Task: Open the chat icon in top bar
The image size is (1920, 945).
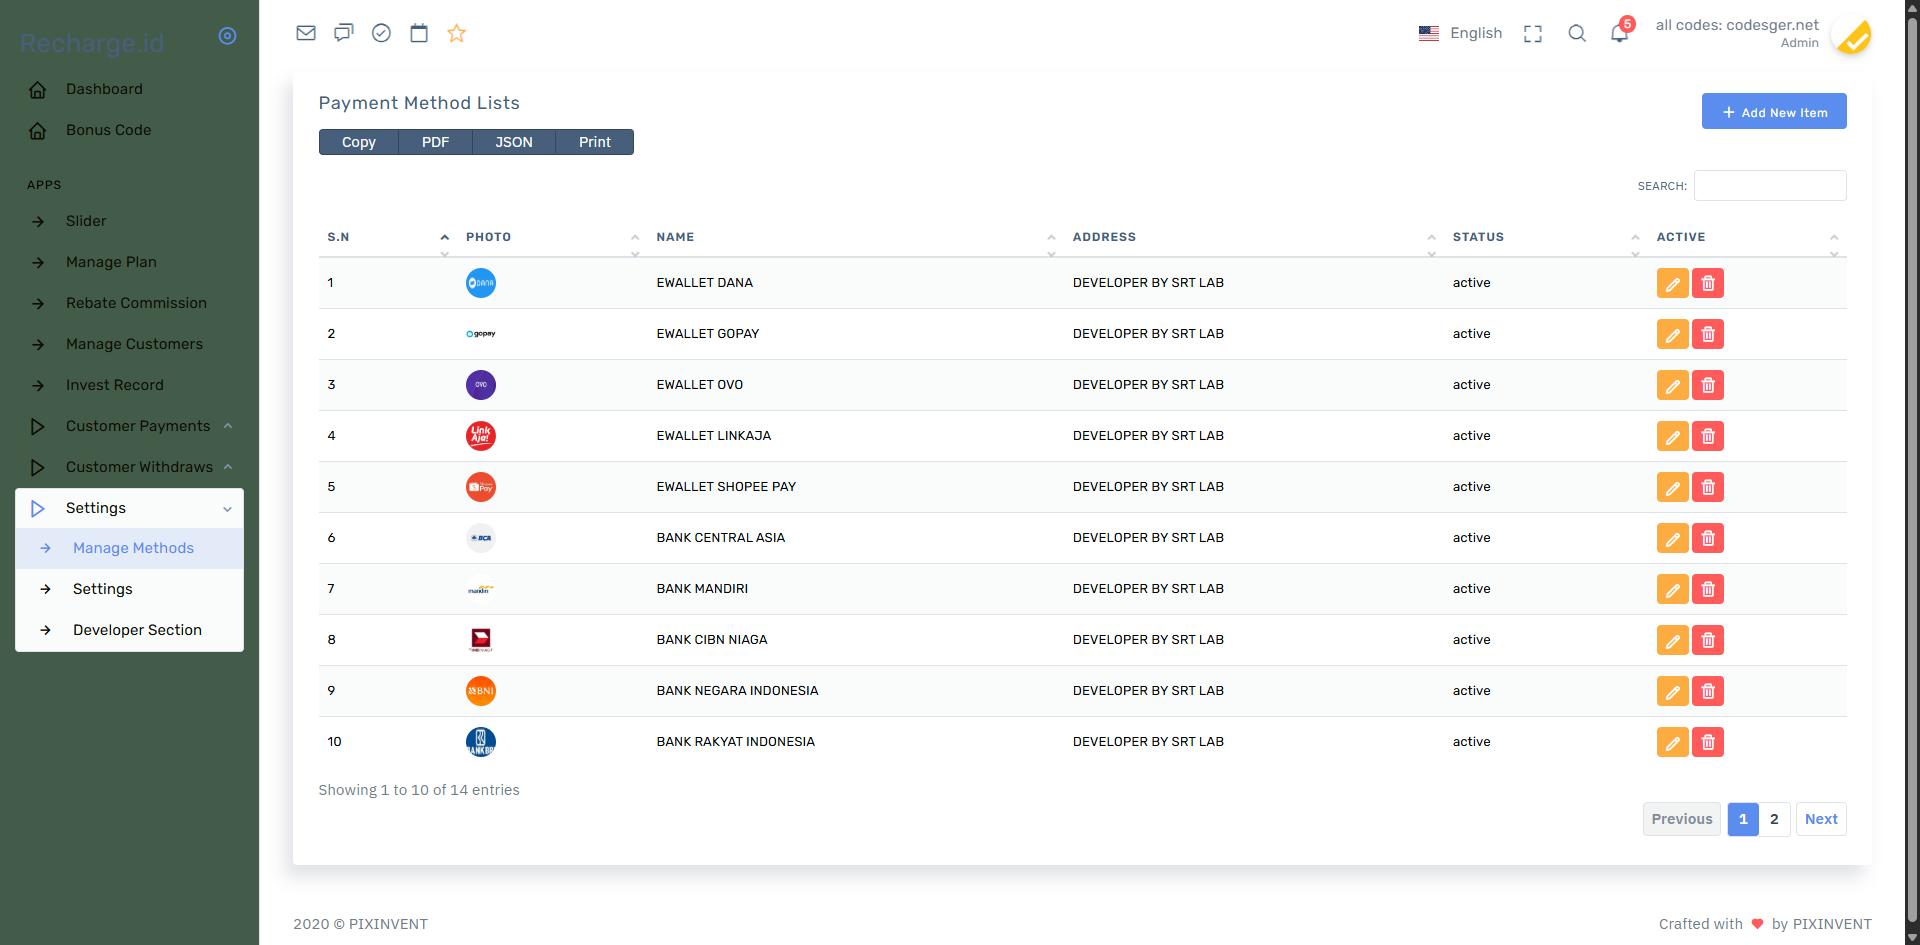Action: [344, 33]
